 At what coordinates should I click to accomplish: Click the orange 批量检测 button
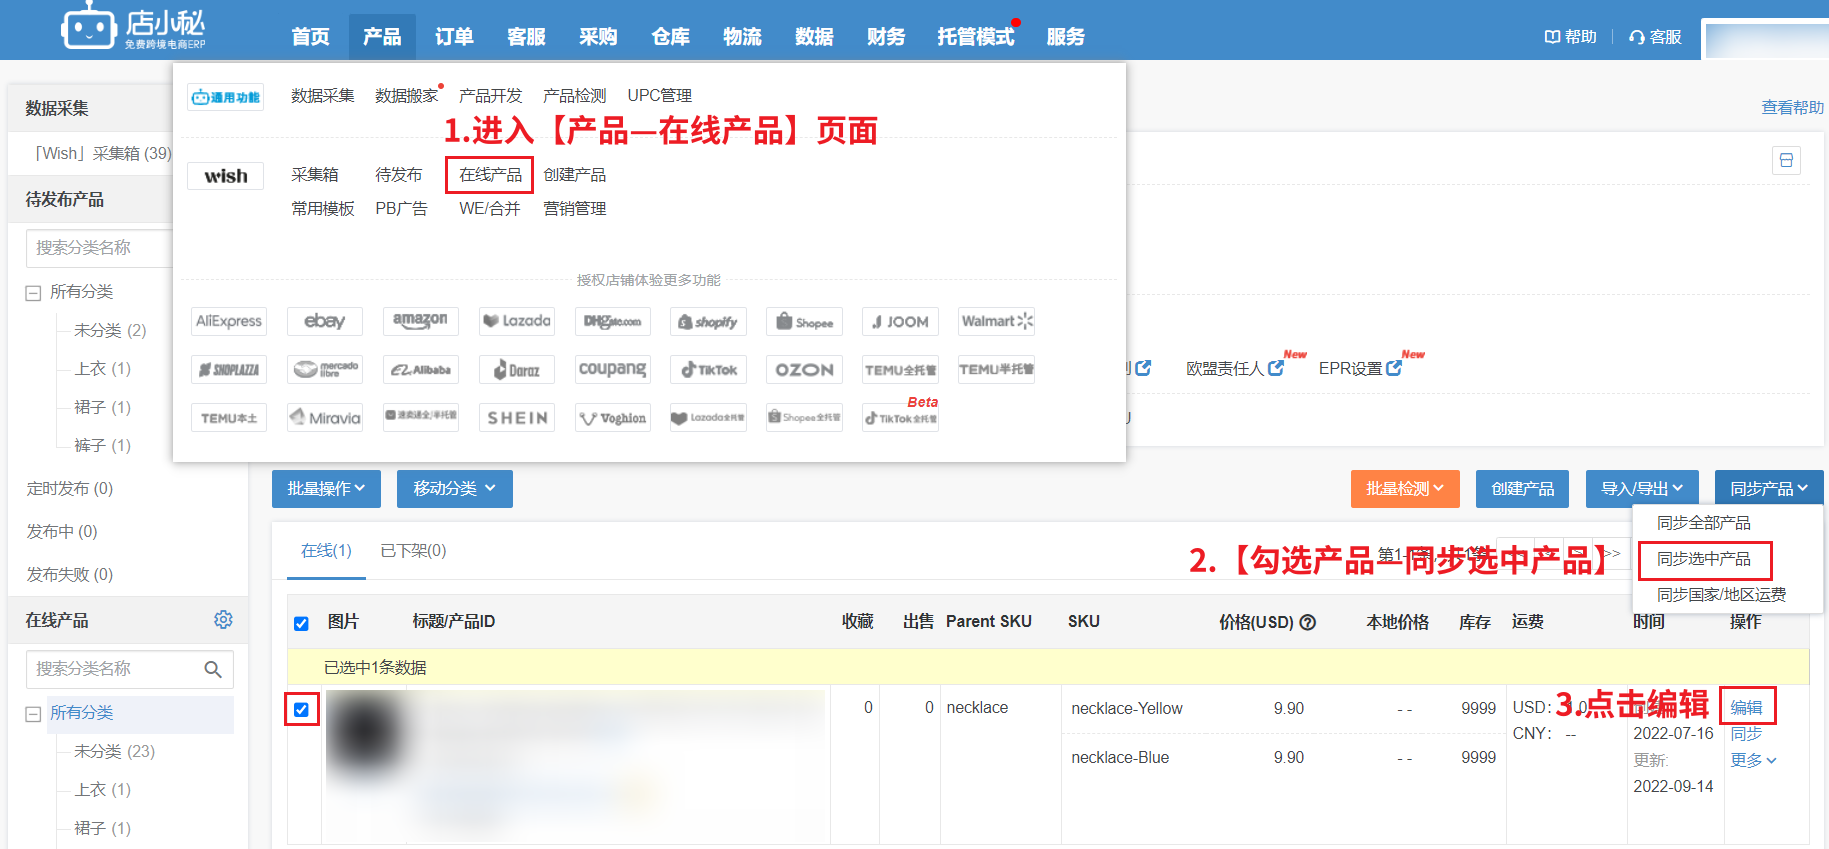tap(1404, 489)
